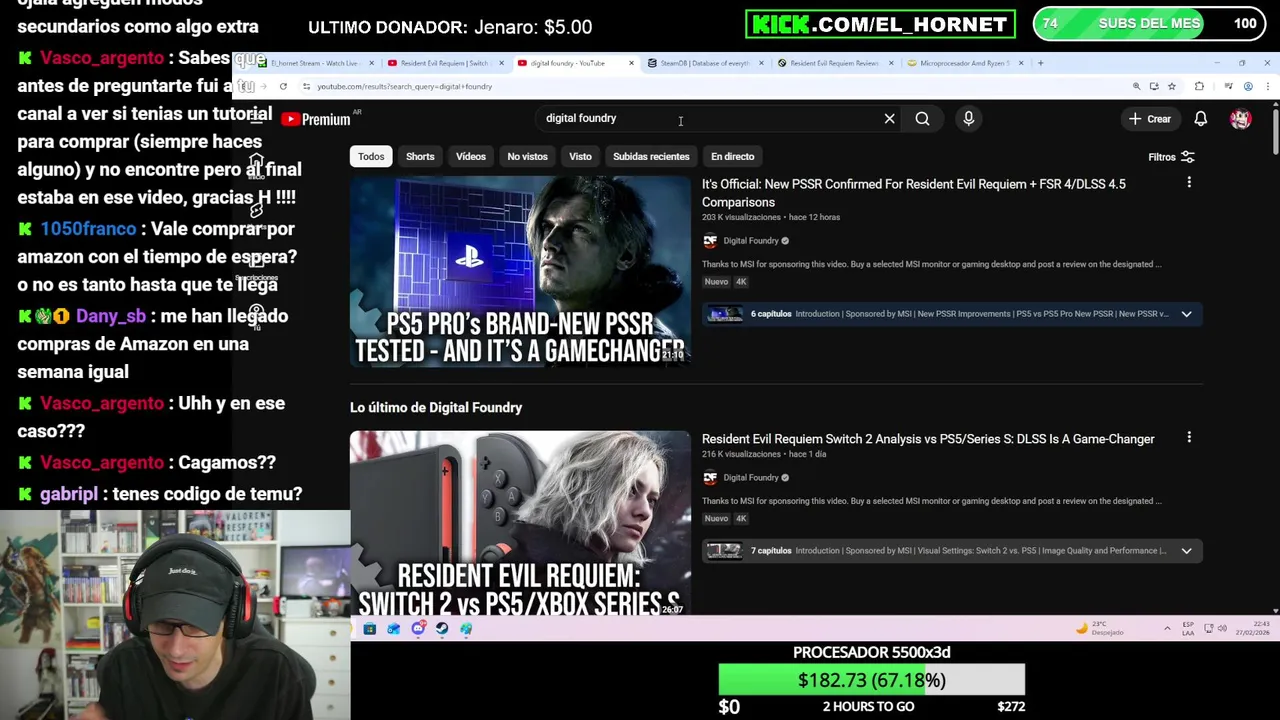
Task: Expand the 7 capítulos chapter list
Action: pos(1186,551)
